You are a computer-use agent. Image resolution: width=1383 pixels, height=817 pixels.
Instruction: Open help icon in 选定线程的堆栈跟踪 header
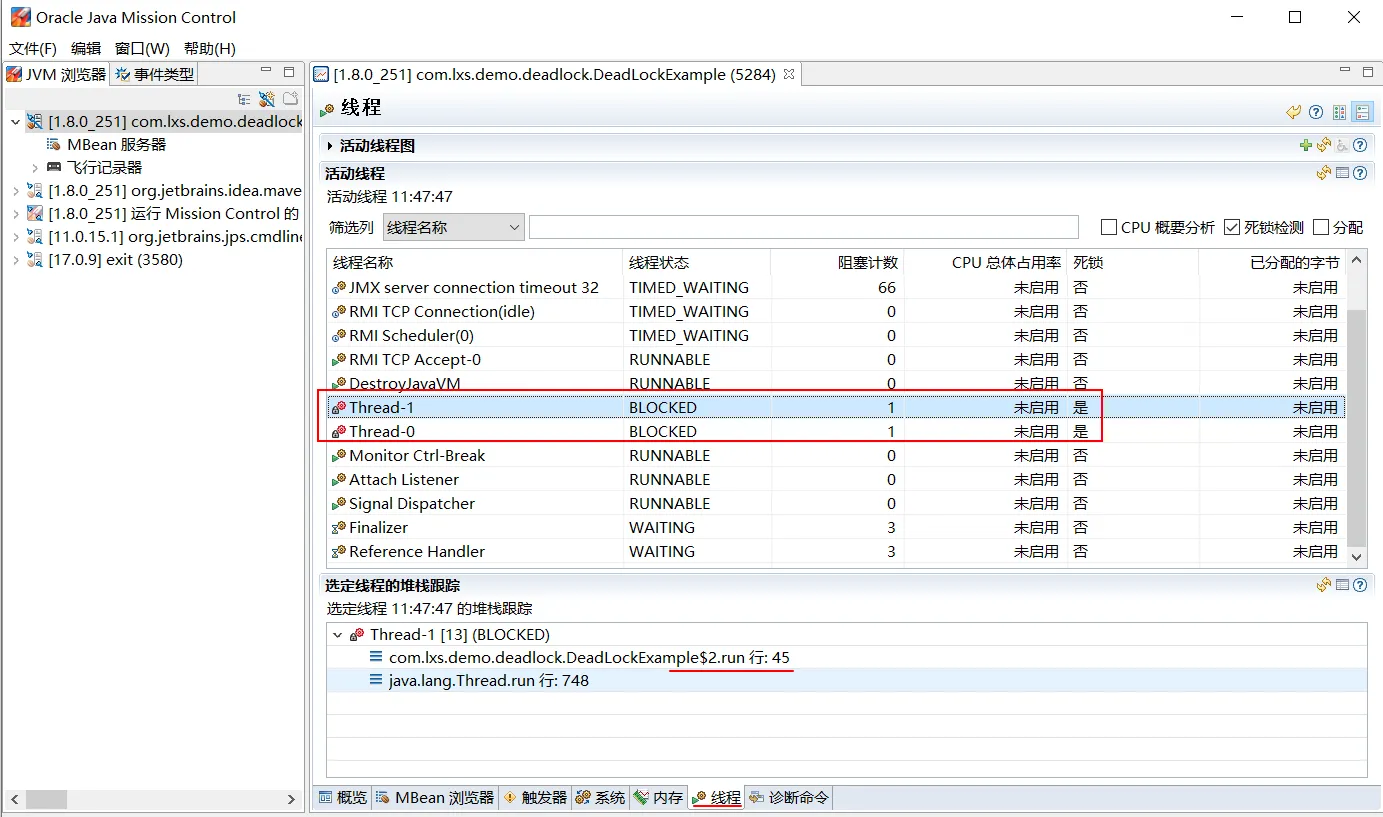(1360, 585)
